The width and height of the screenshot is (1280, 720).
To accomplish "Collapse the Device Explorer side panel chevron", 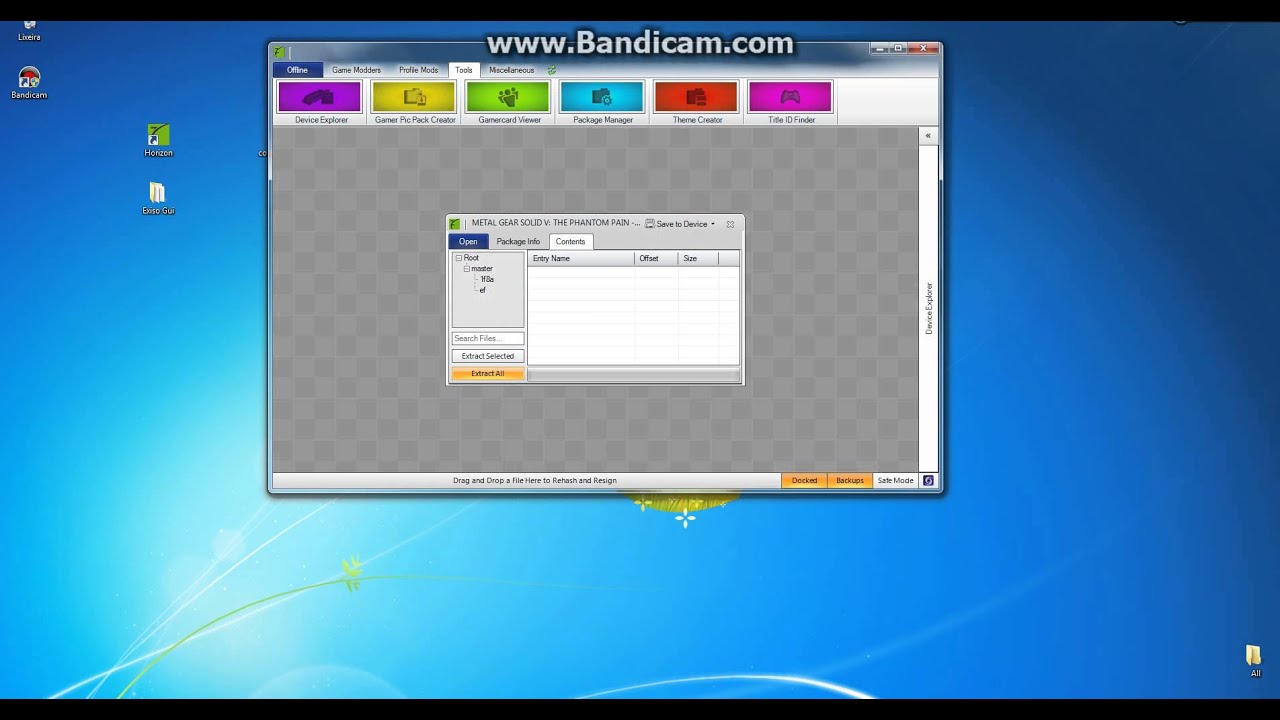I will click(x=928, y=135).
